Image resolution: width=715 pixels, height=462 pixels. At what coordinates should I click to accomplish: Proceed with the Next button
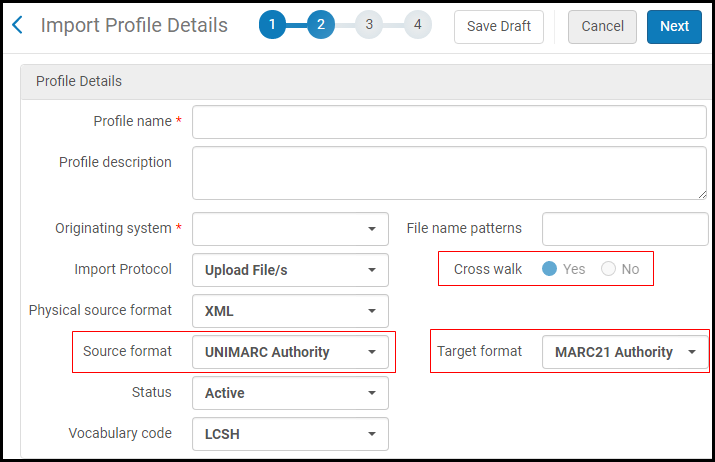pyautogui.click(x=673, y=26)
